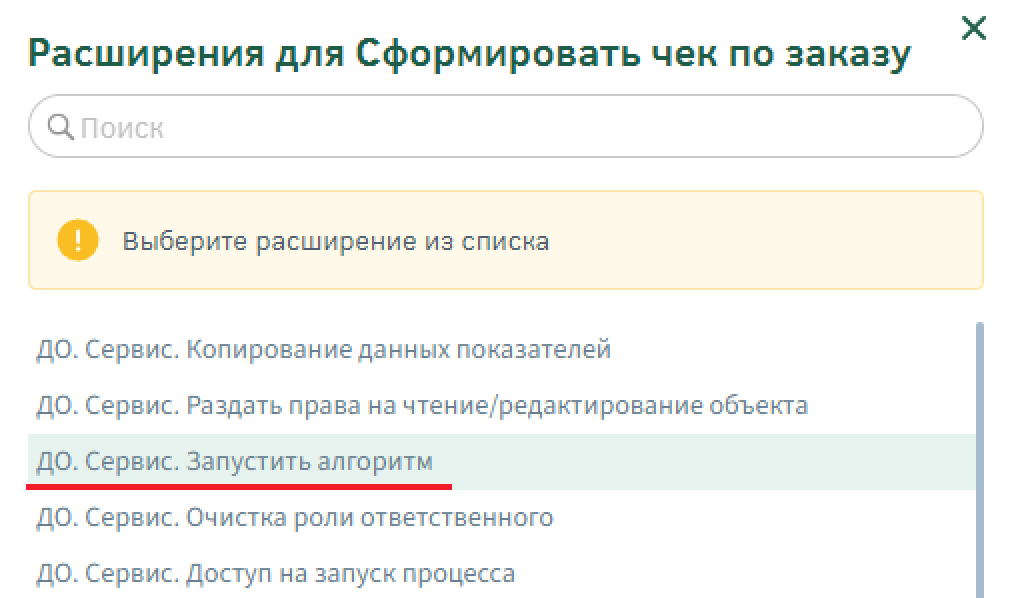The image size is (1014, 598).
Task: Click the extension list's vertical scrollbar
Action: (979, 450)
